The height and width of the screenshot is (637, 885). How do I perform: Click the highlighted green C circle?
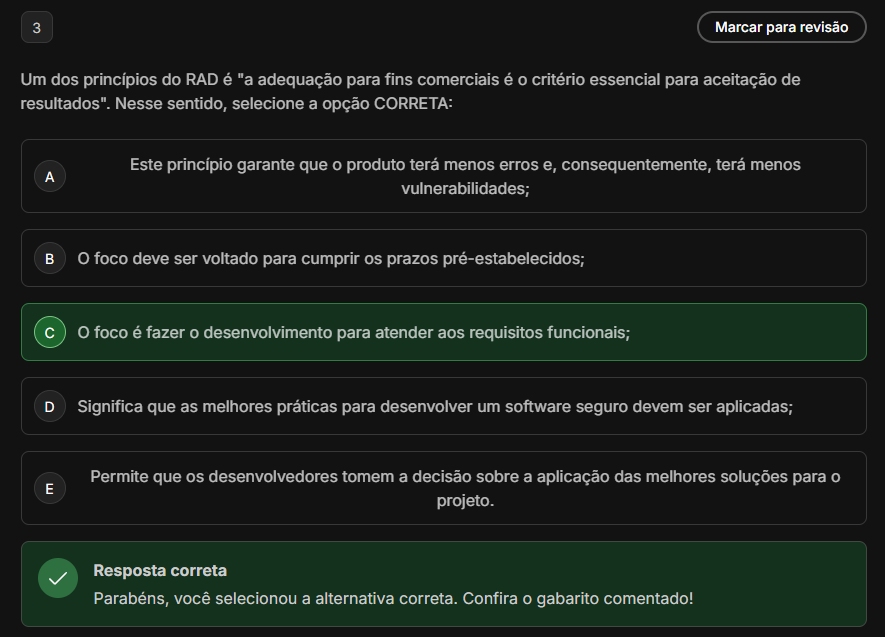tap(49, 333)
